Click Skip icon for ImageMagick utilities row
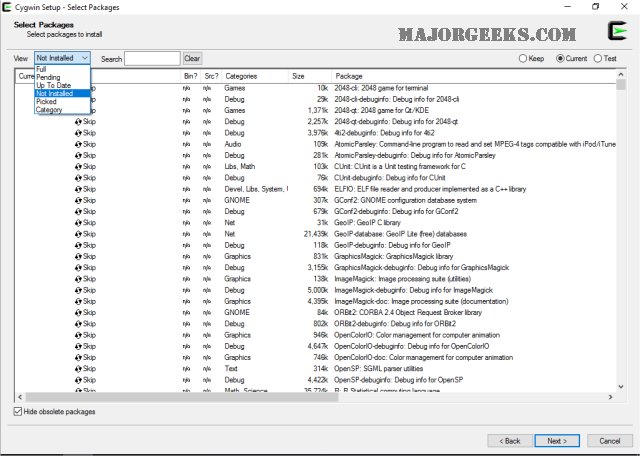640x456 pixels. [x=78, y=279]
